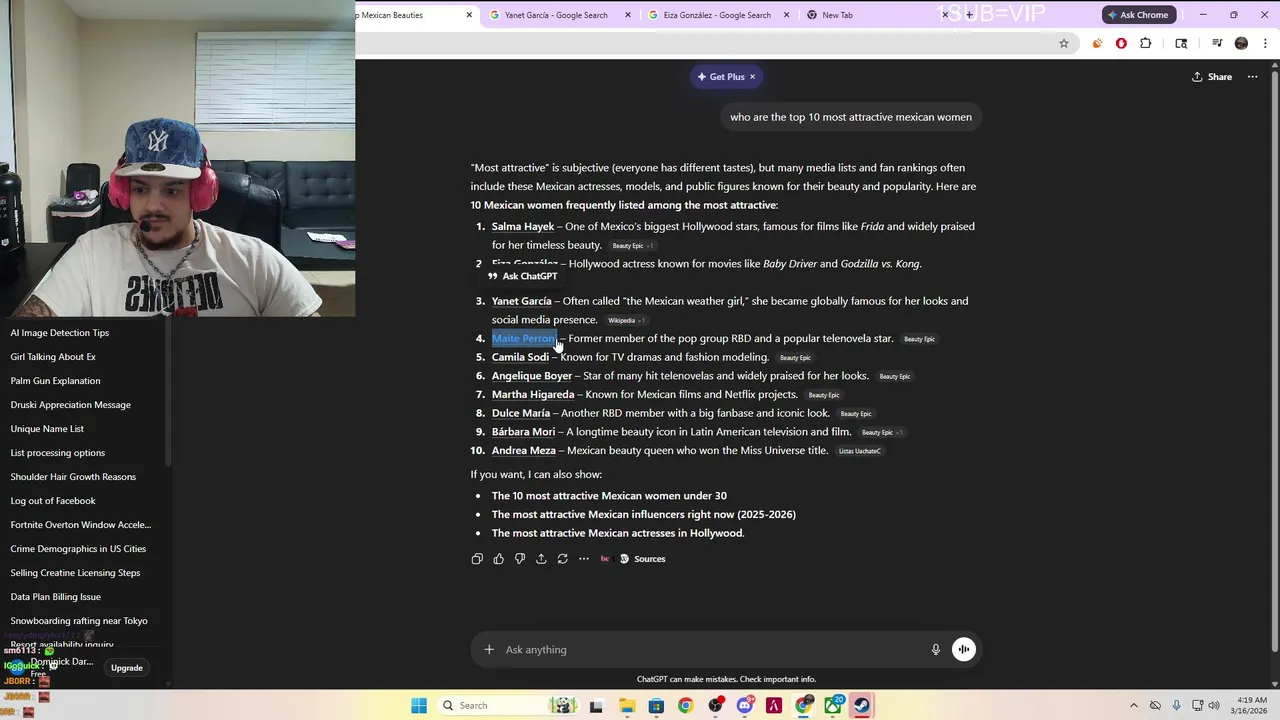
Task: Open the Camila Sodi link
Action: click(520, 357)
